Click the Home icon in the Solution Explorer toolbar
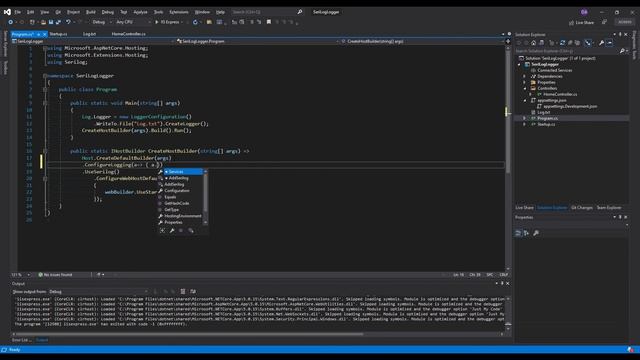 pos(533,43)
